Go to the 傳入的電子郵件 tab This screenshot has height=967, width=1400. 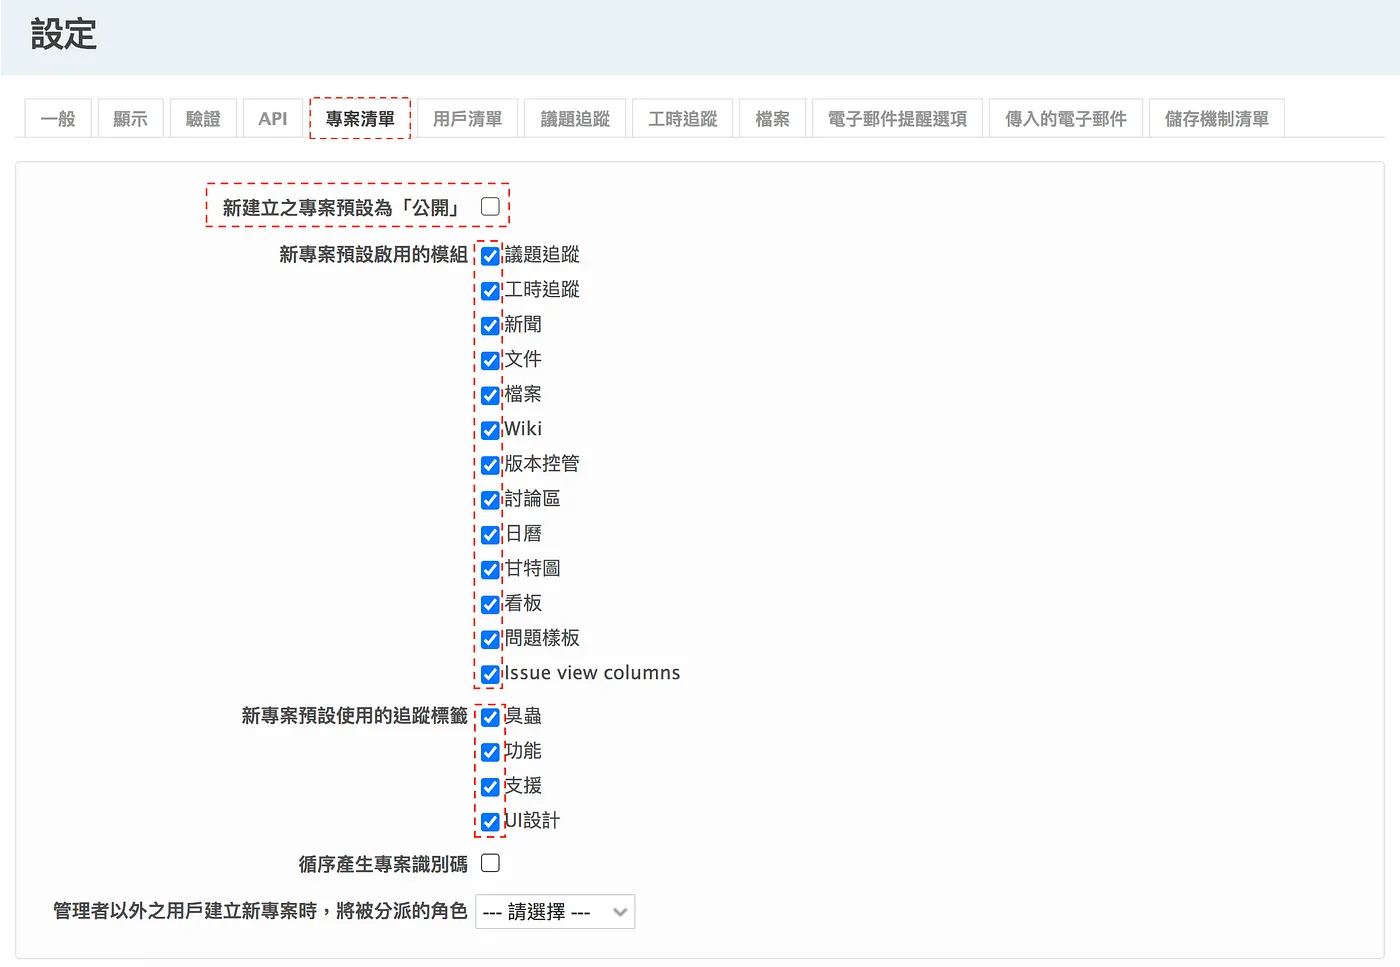pyautogui.click(x=1066, y=119)
